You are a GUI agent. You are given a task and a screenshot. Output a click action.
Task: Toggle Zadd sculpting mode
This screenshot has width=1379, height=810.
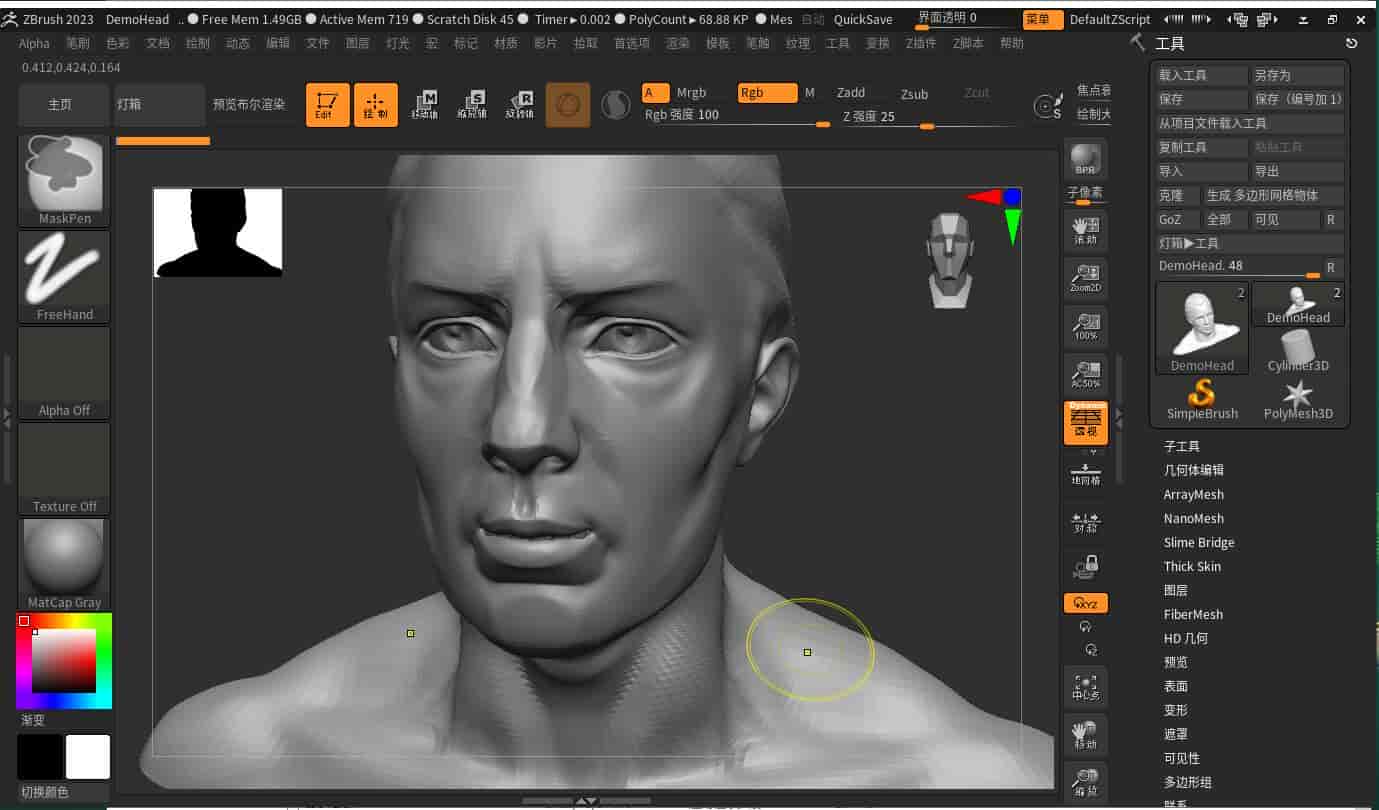(x=851, y=92)
